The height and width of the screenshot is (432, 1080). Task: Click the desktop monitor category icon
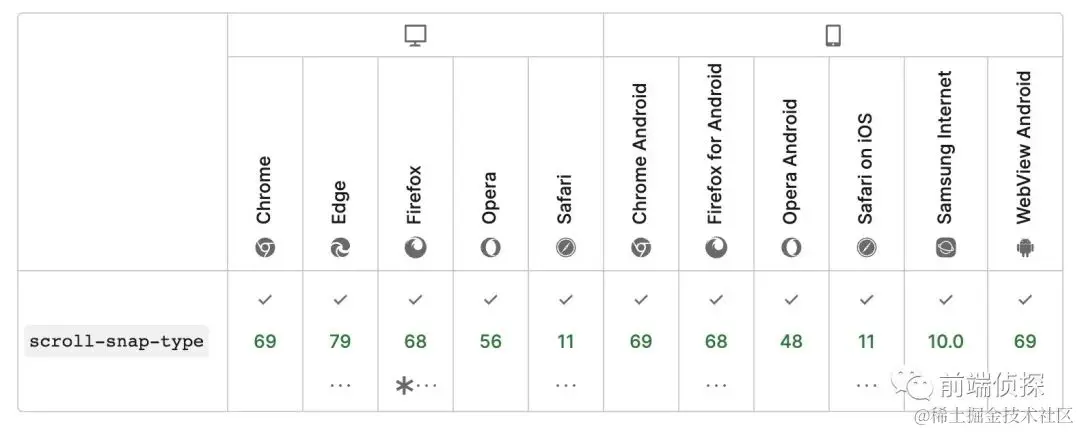(415, 36)
